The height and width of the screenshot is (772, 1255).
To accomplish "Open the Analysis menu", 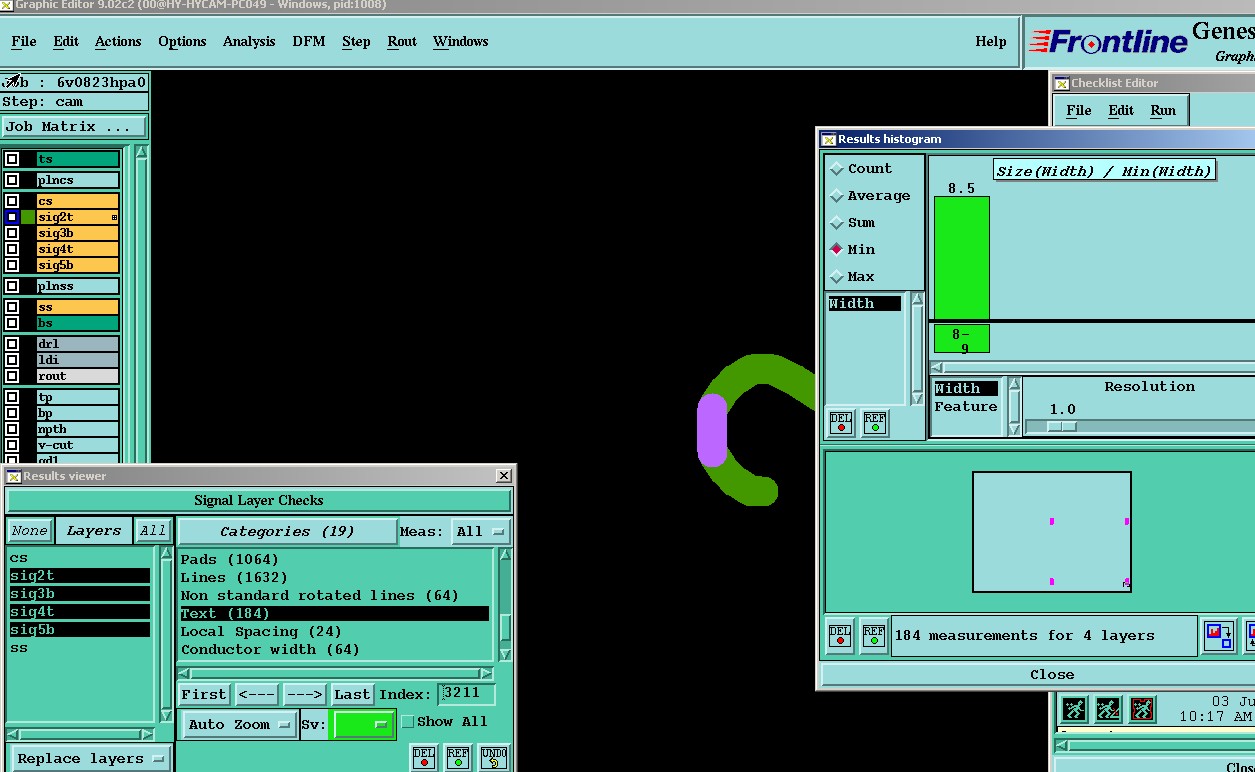I will (249, 42).
